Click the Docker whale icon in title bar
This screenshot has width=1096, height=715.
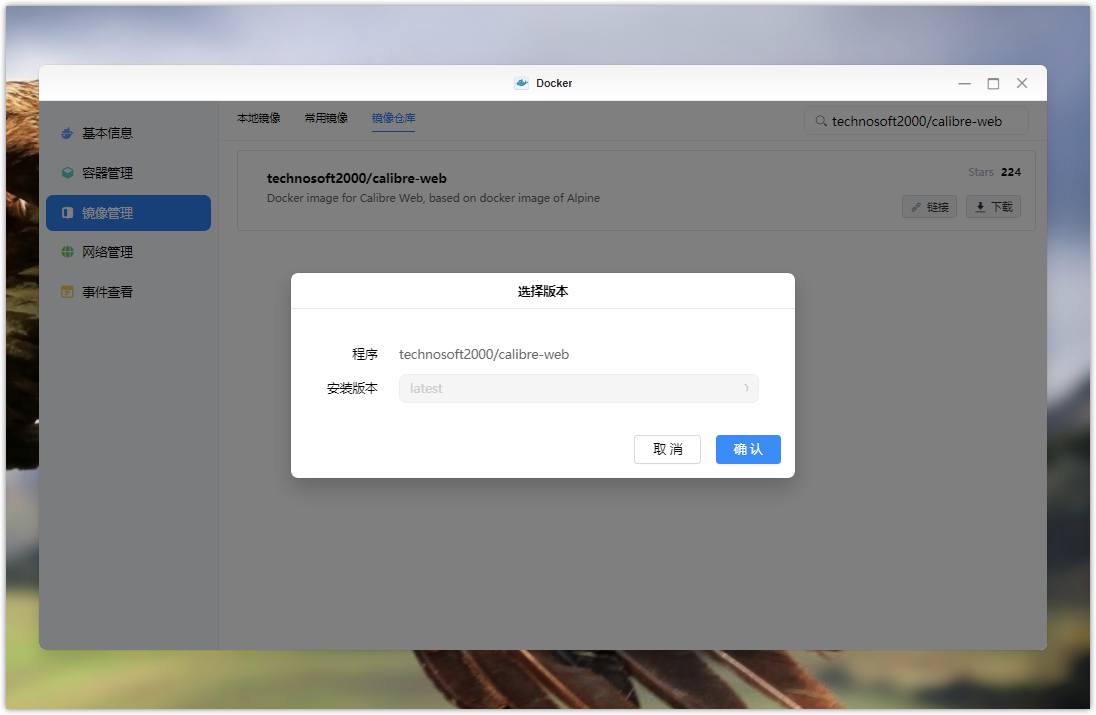pyautogui.click(x=521, y=83)
